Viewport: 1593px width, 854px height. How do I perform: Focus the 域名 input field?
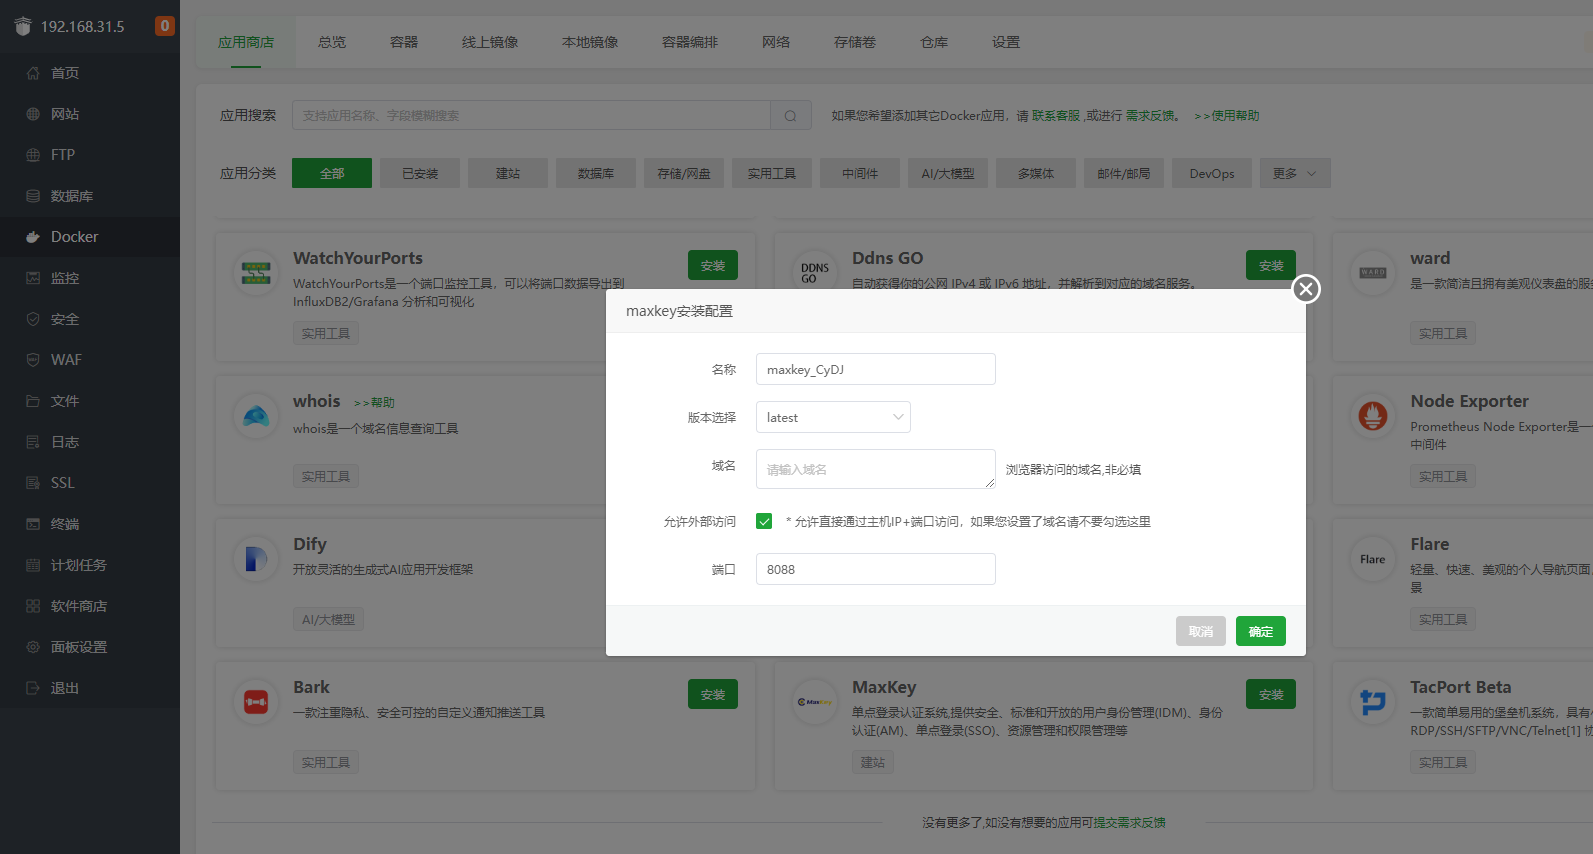876,469
